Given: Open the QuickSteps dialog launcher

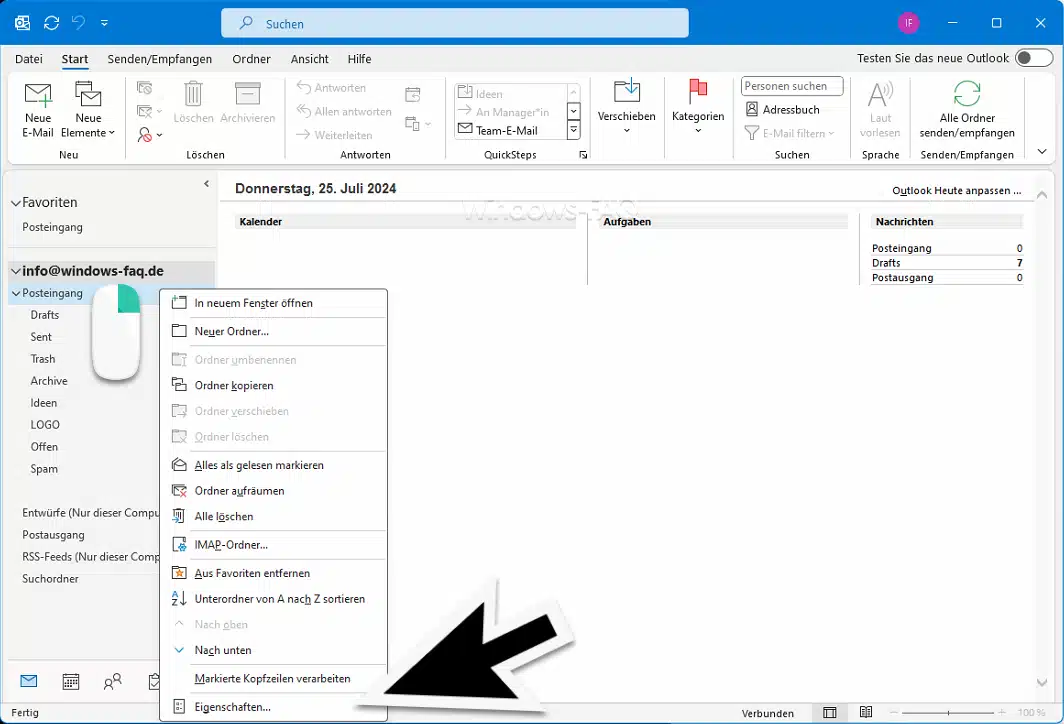Looking at the screenshot, I should (x=583, y=155).
